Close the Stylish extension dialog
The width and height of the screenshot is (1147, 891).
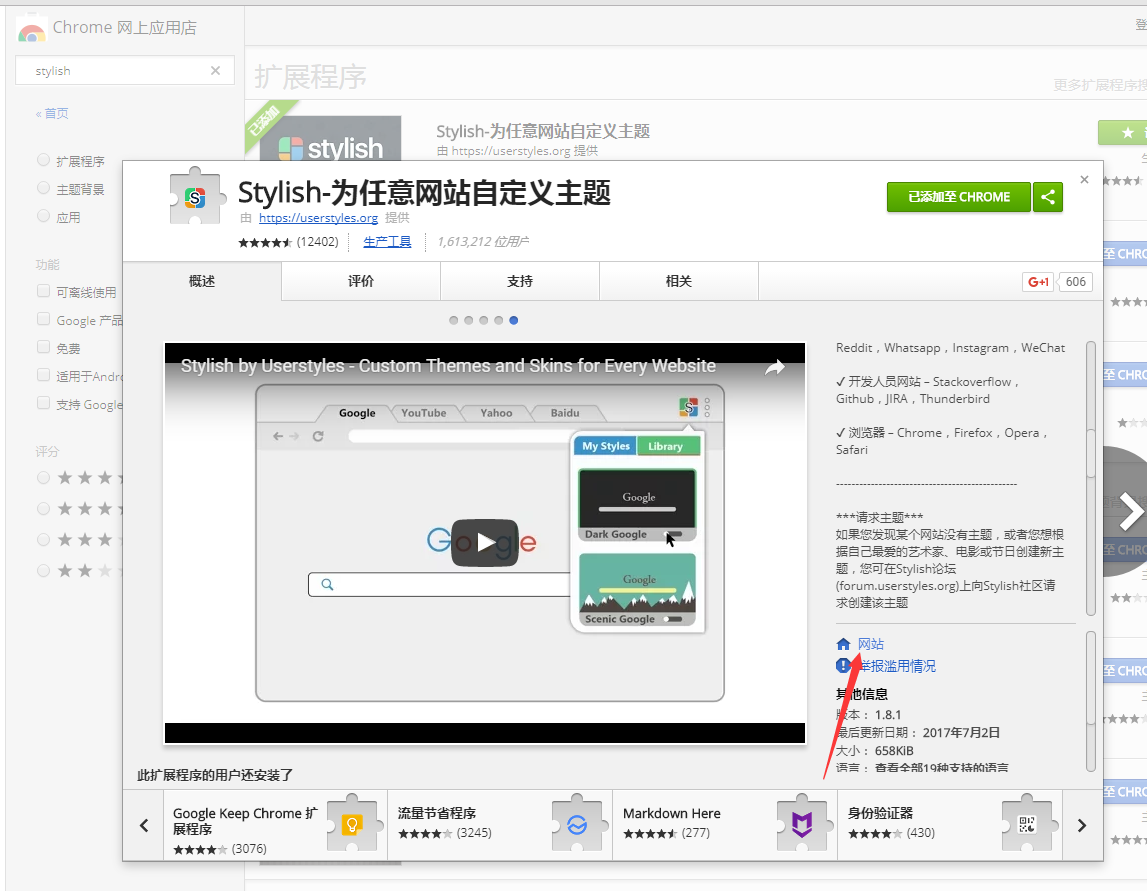click(x=1084, y=179)
